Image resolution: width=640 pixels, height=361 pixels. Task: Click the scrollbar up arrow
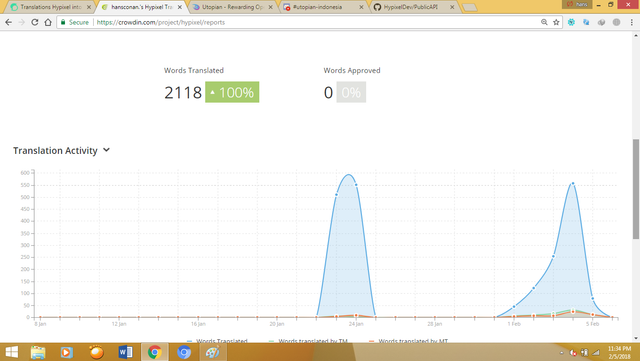point(636,36)
